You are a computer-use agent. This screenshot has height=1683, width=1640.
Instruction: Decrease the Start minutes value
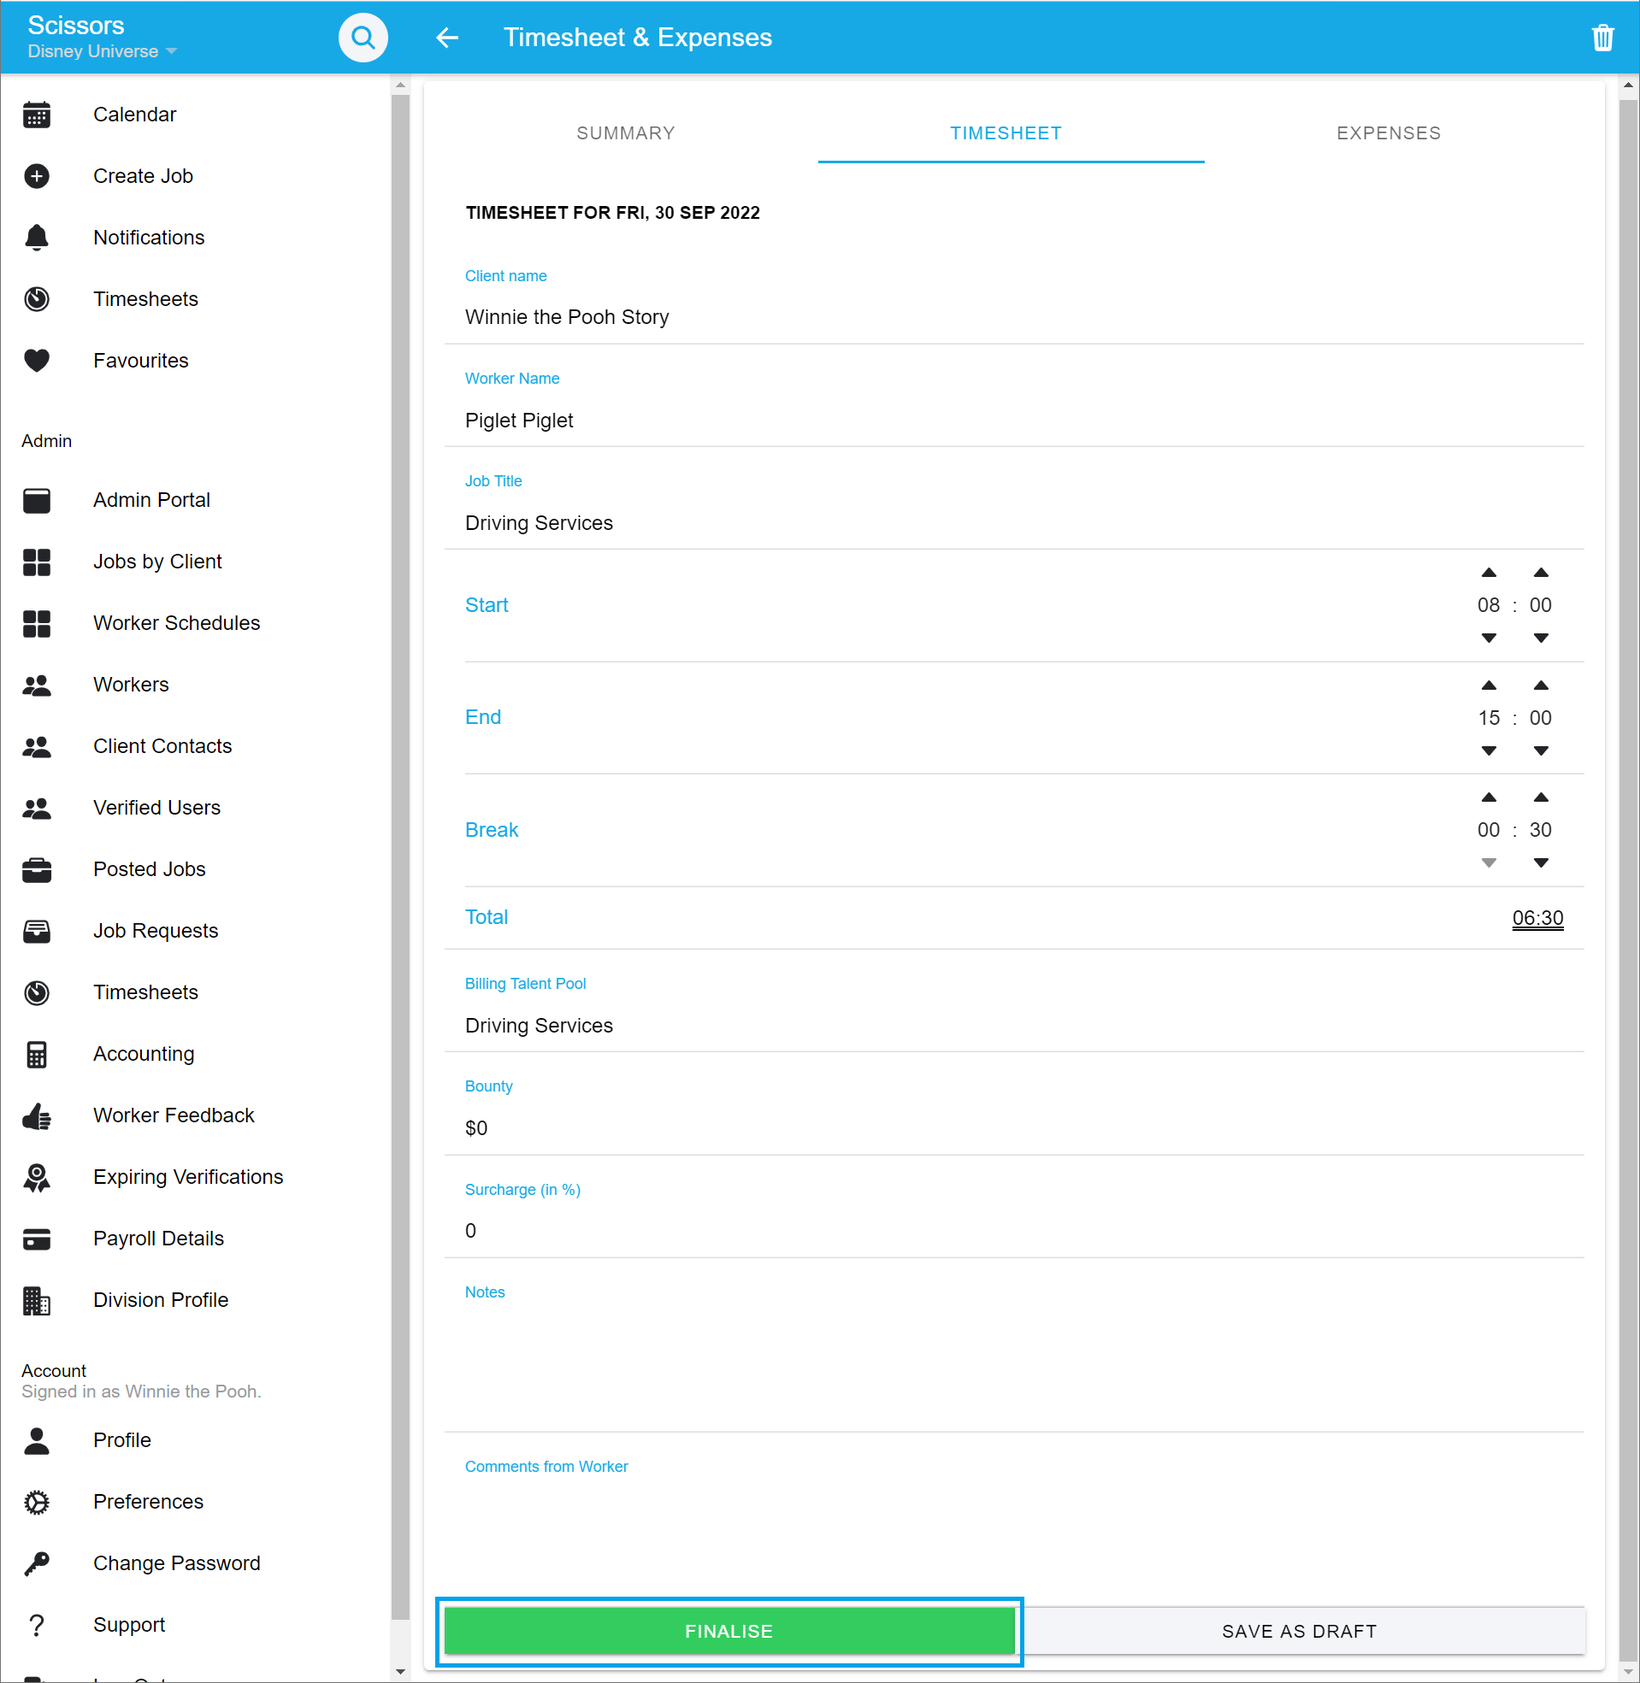1540,638
